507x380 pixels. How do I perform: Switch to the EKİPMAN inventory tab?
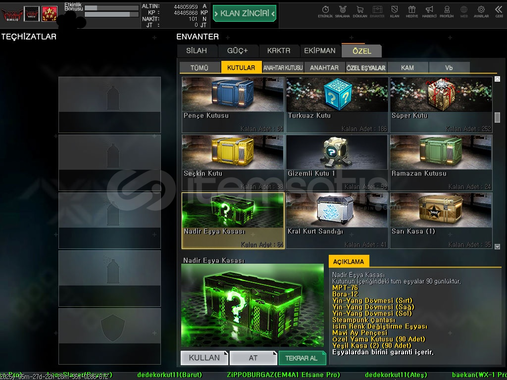click(320, 51)
